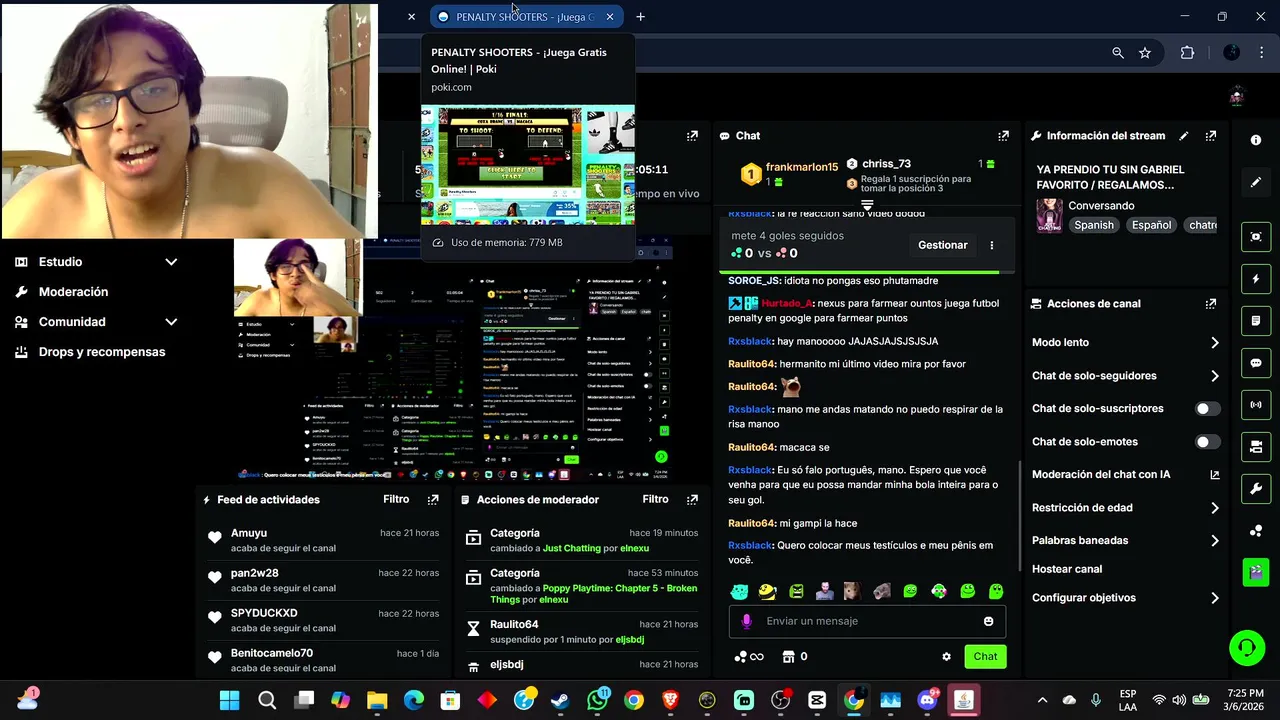Screen dimensions: 1280x720
Task: Click the Spanish stream tag
Action: [x=1094, y=226]
